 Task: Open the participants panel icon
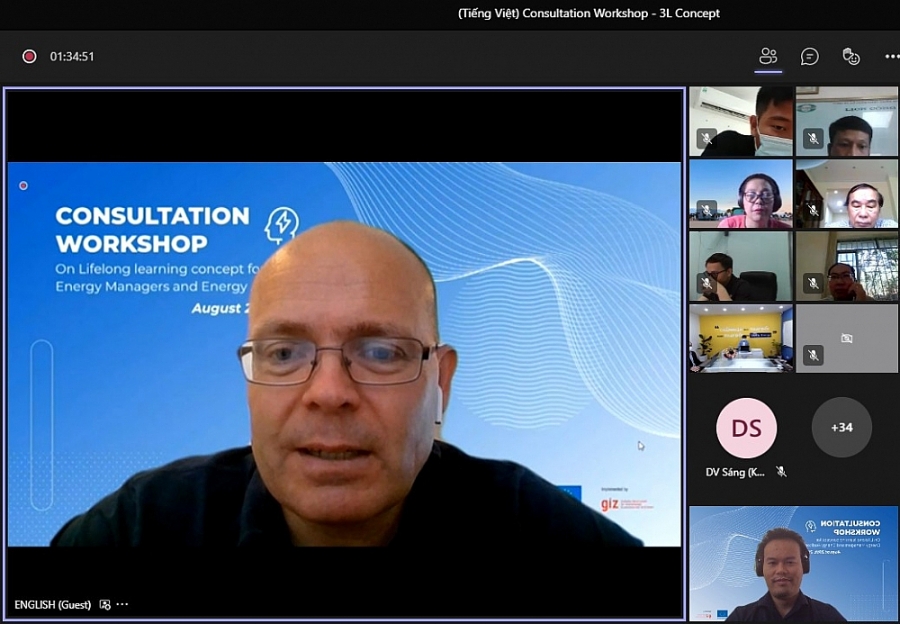[x=768, y=56]
